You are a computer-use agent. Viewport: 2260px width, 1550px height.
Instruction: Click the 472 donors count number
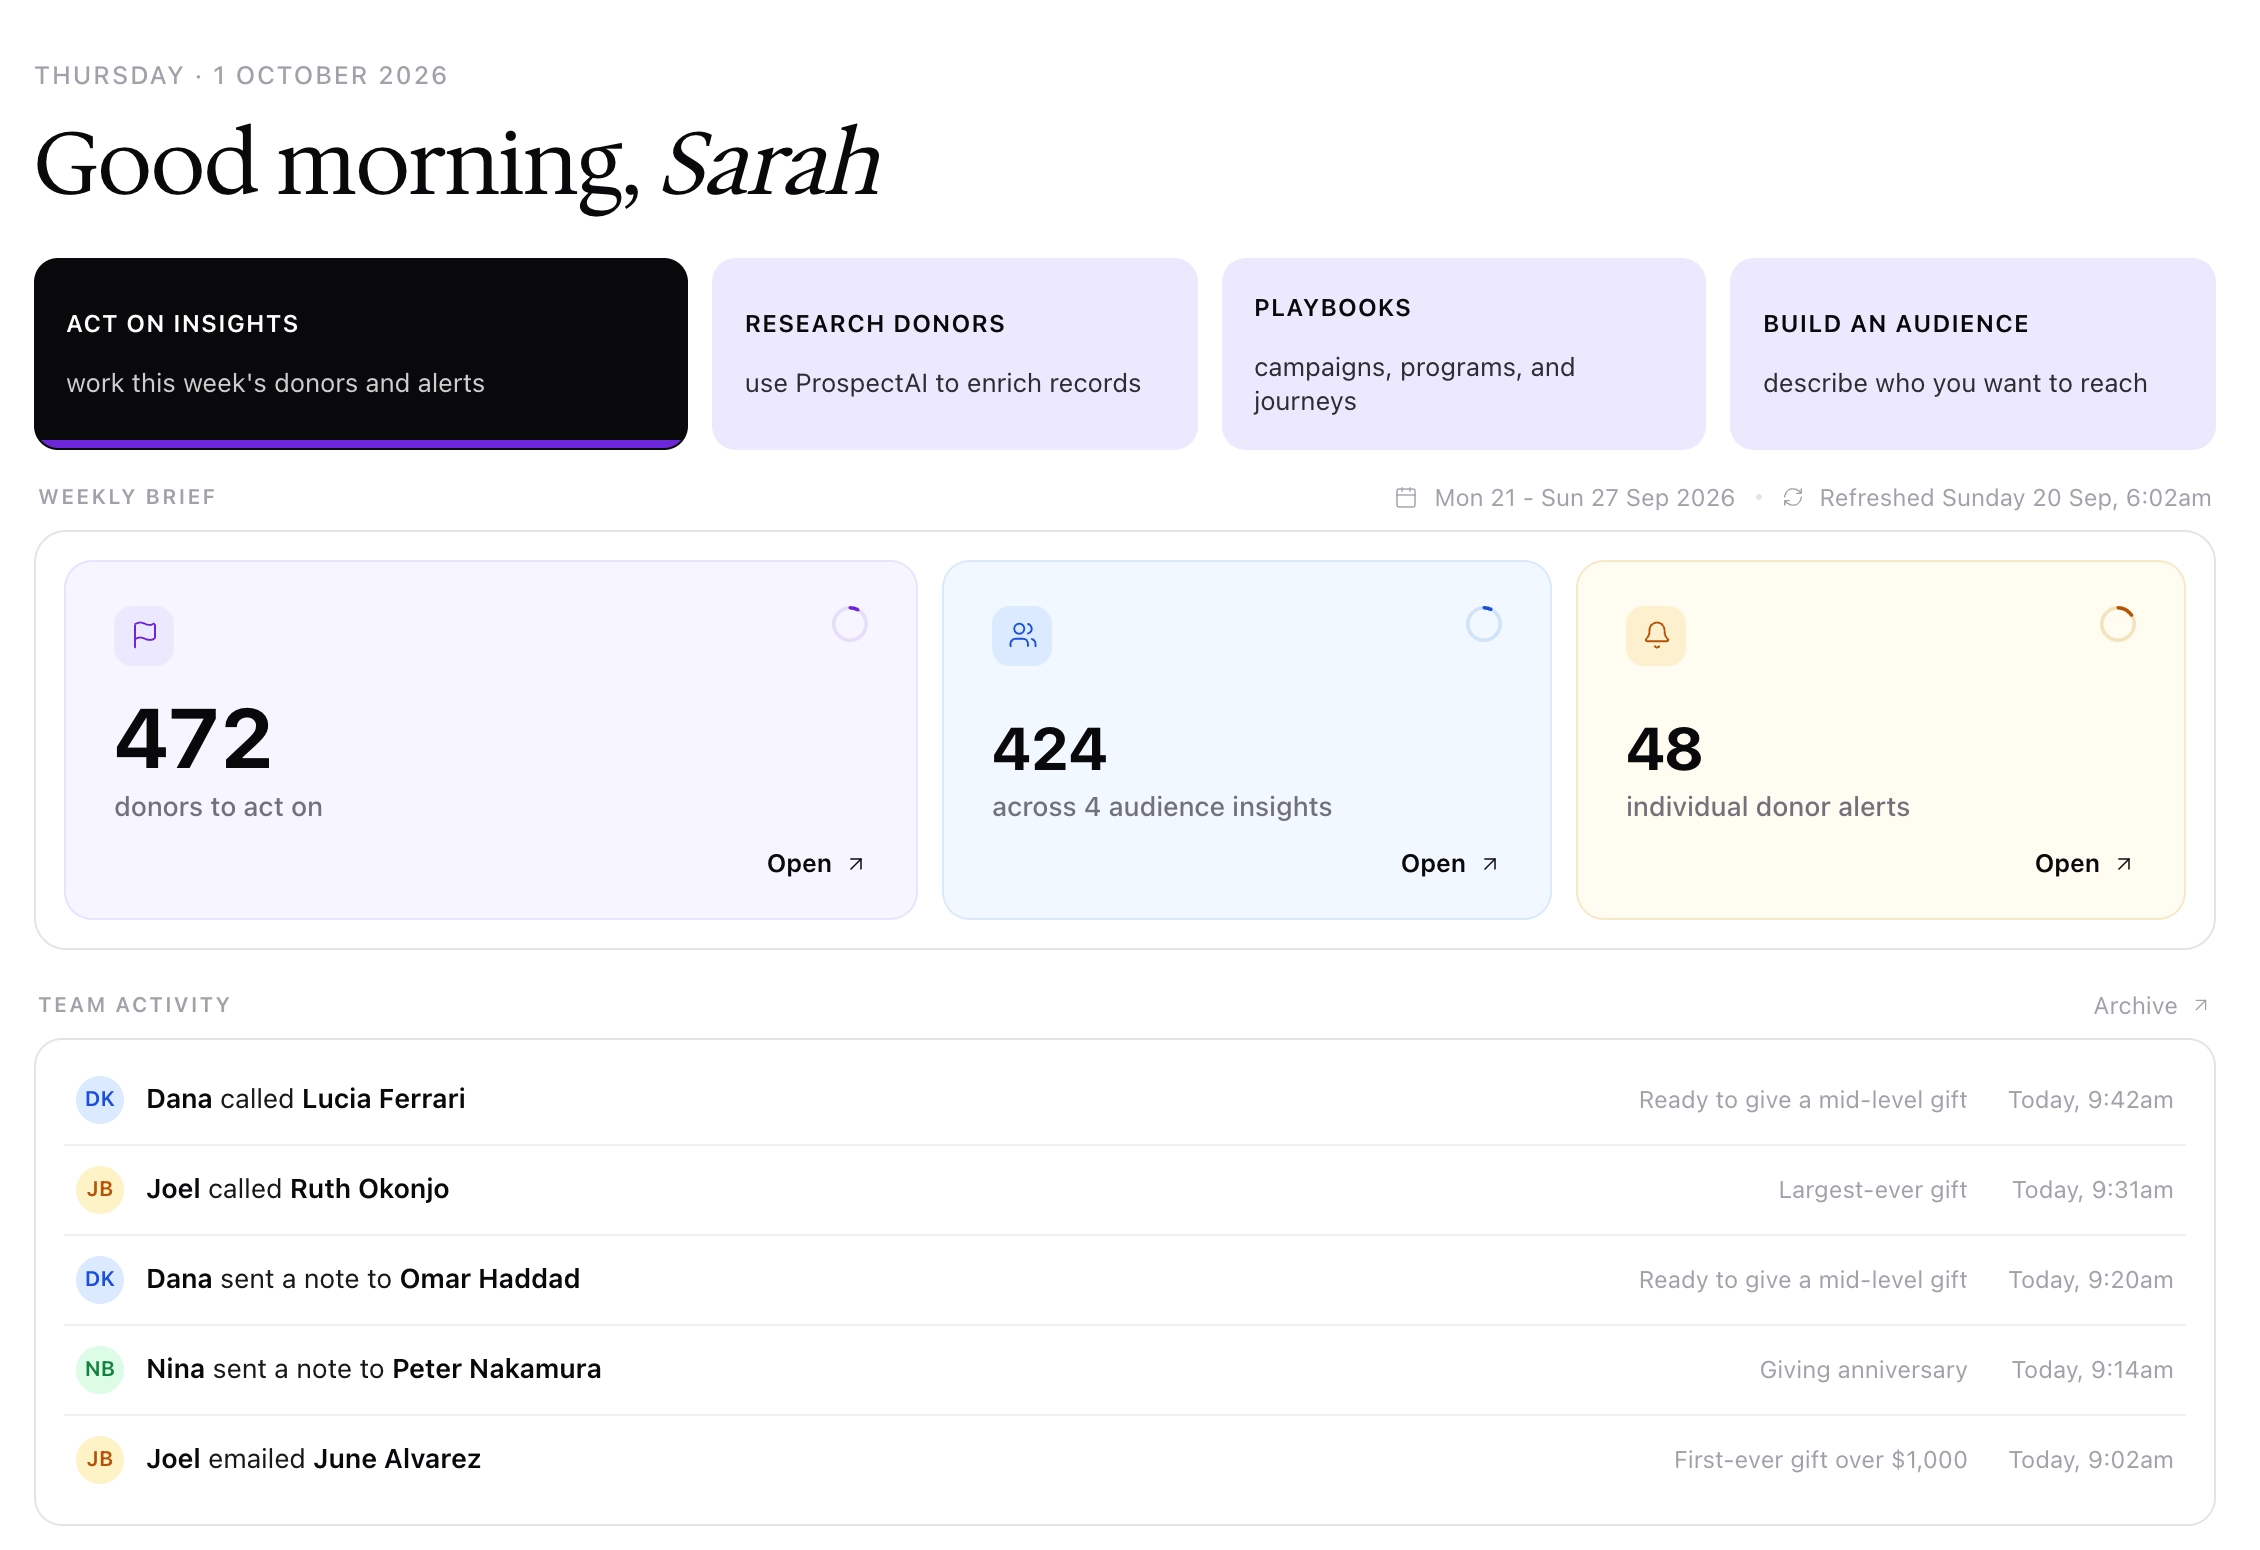[194, 738]
